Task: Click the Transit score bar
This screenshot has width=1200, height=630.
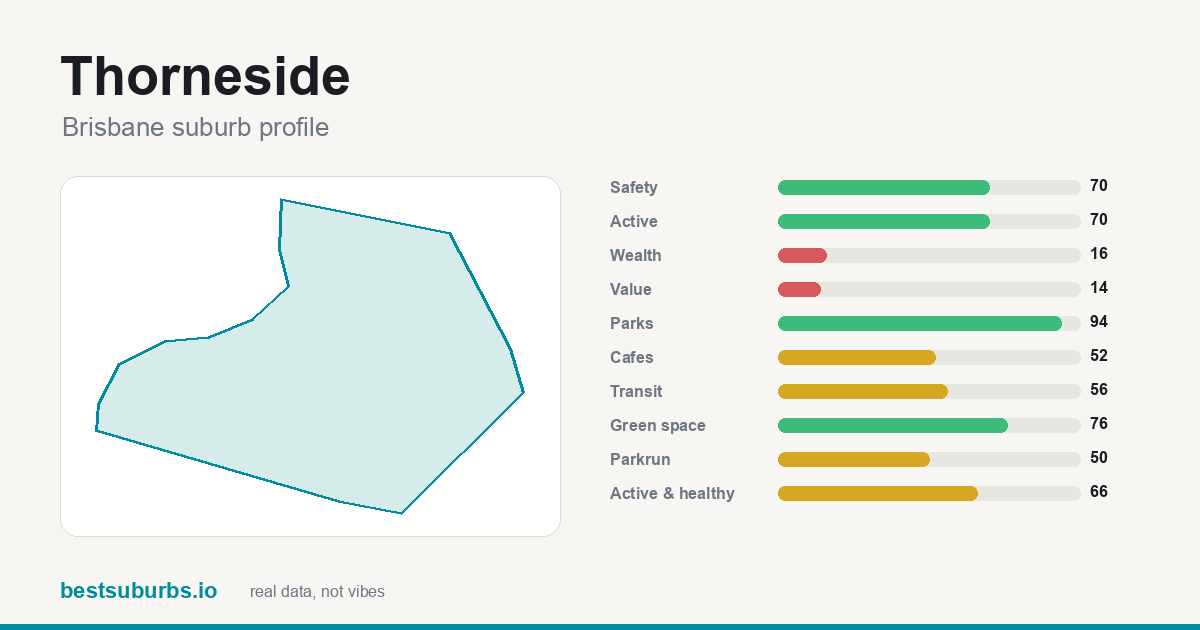Action: pyautogui.click(x=929, y=391)
